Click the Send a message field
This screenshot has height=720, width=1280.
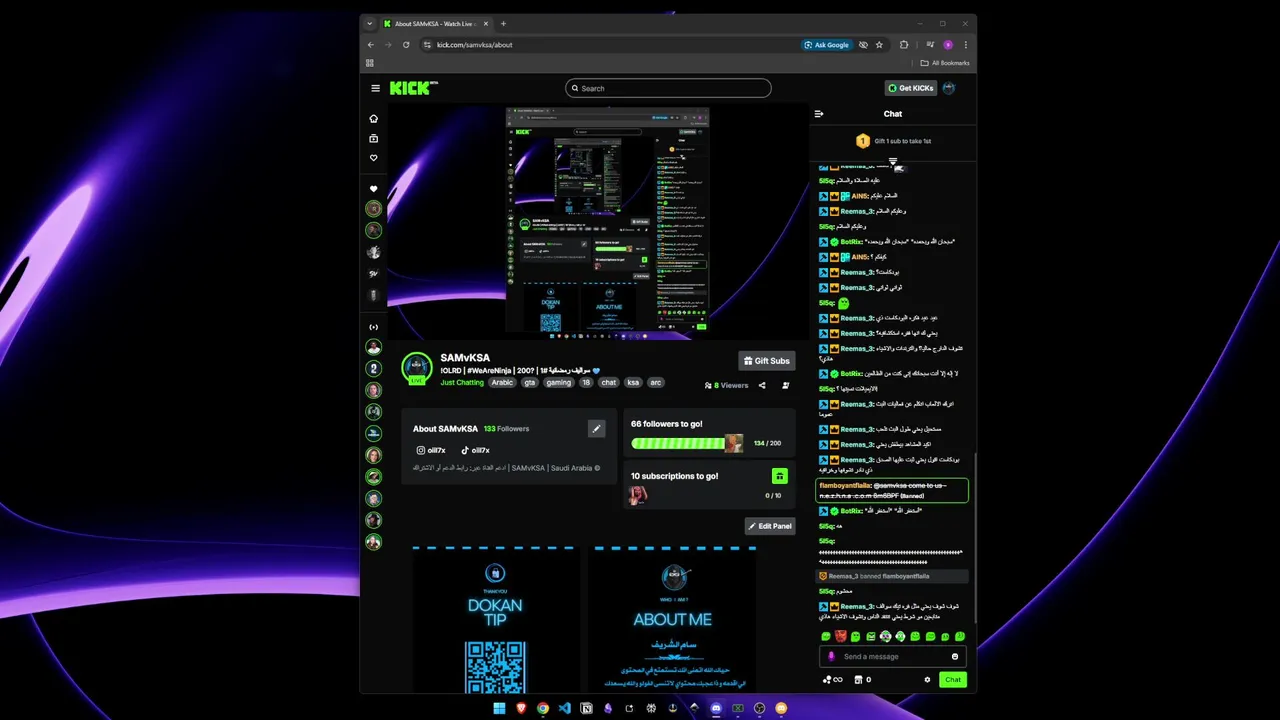[x=893, y=657]
